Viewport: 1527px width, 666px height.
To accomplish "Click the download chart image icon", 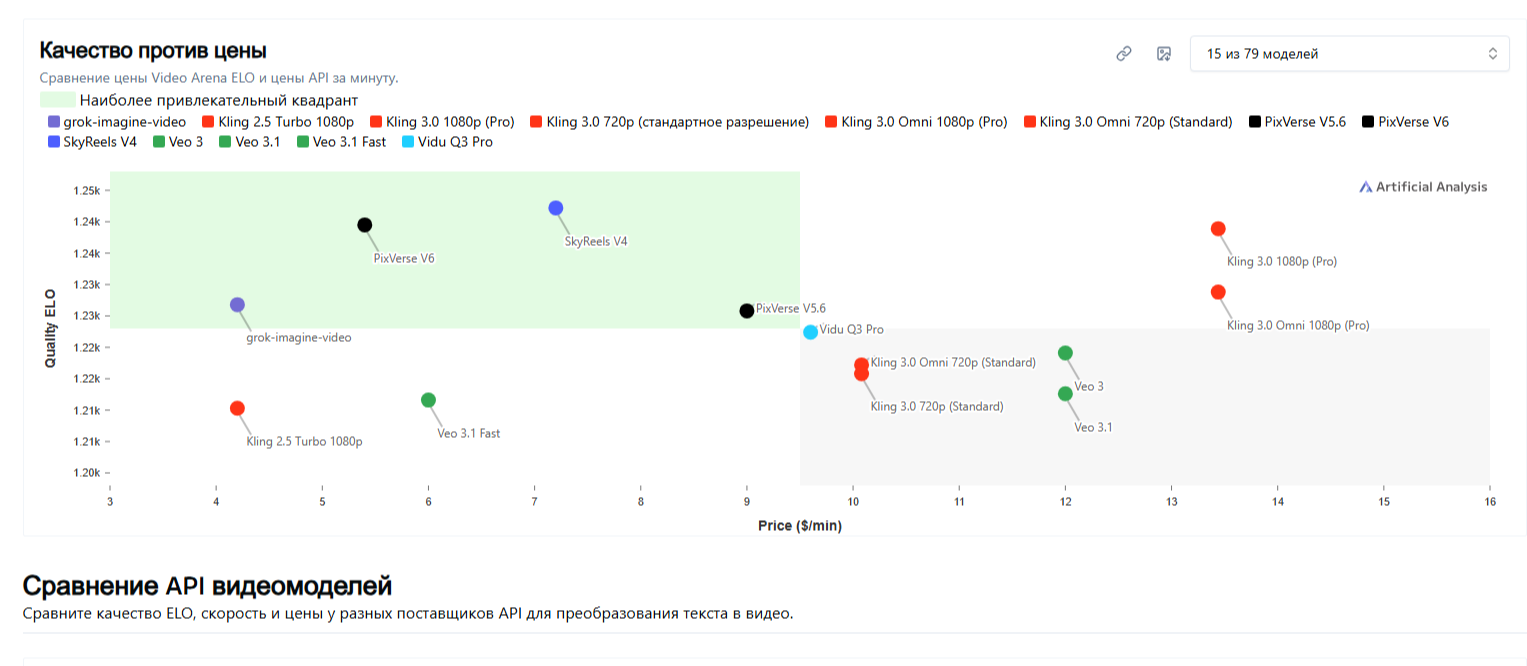I will [1163, 54].
